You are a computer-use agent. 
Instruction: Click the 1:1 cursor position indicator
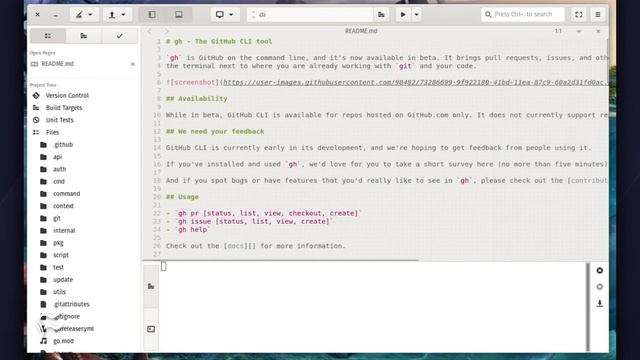pos(558,31)
